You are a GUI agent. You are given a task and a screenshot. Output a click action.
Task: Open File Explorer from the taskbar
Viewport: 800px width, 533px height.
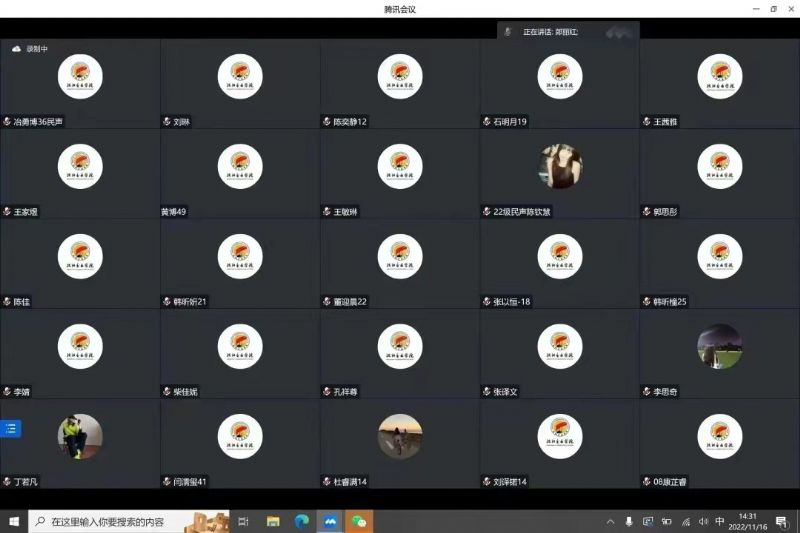273,522
